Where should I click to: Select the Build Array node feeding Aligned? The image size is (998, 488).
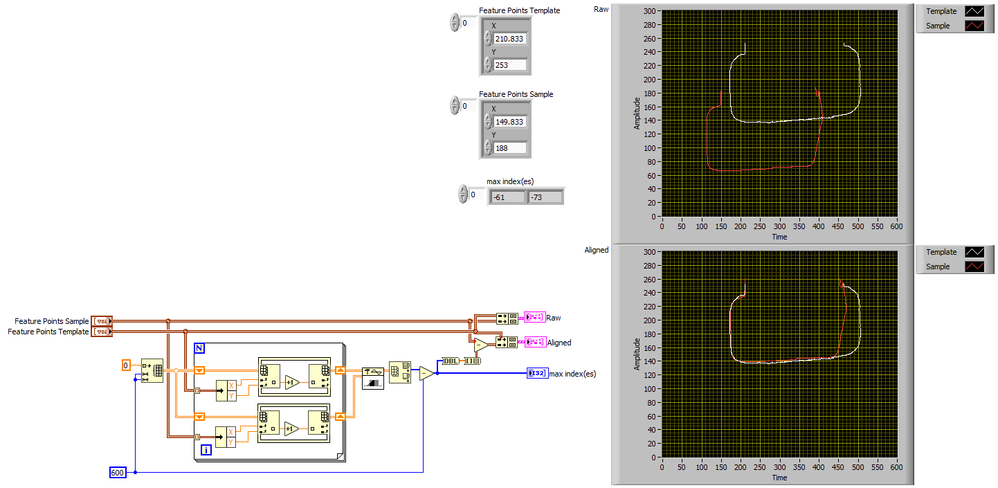(507, 343)
